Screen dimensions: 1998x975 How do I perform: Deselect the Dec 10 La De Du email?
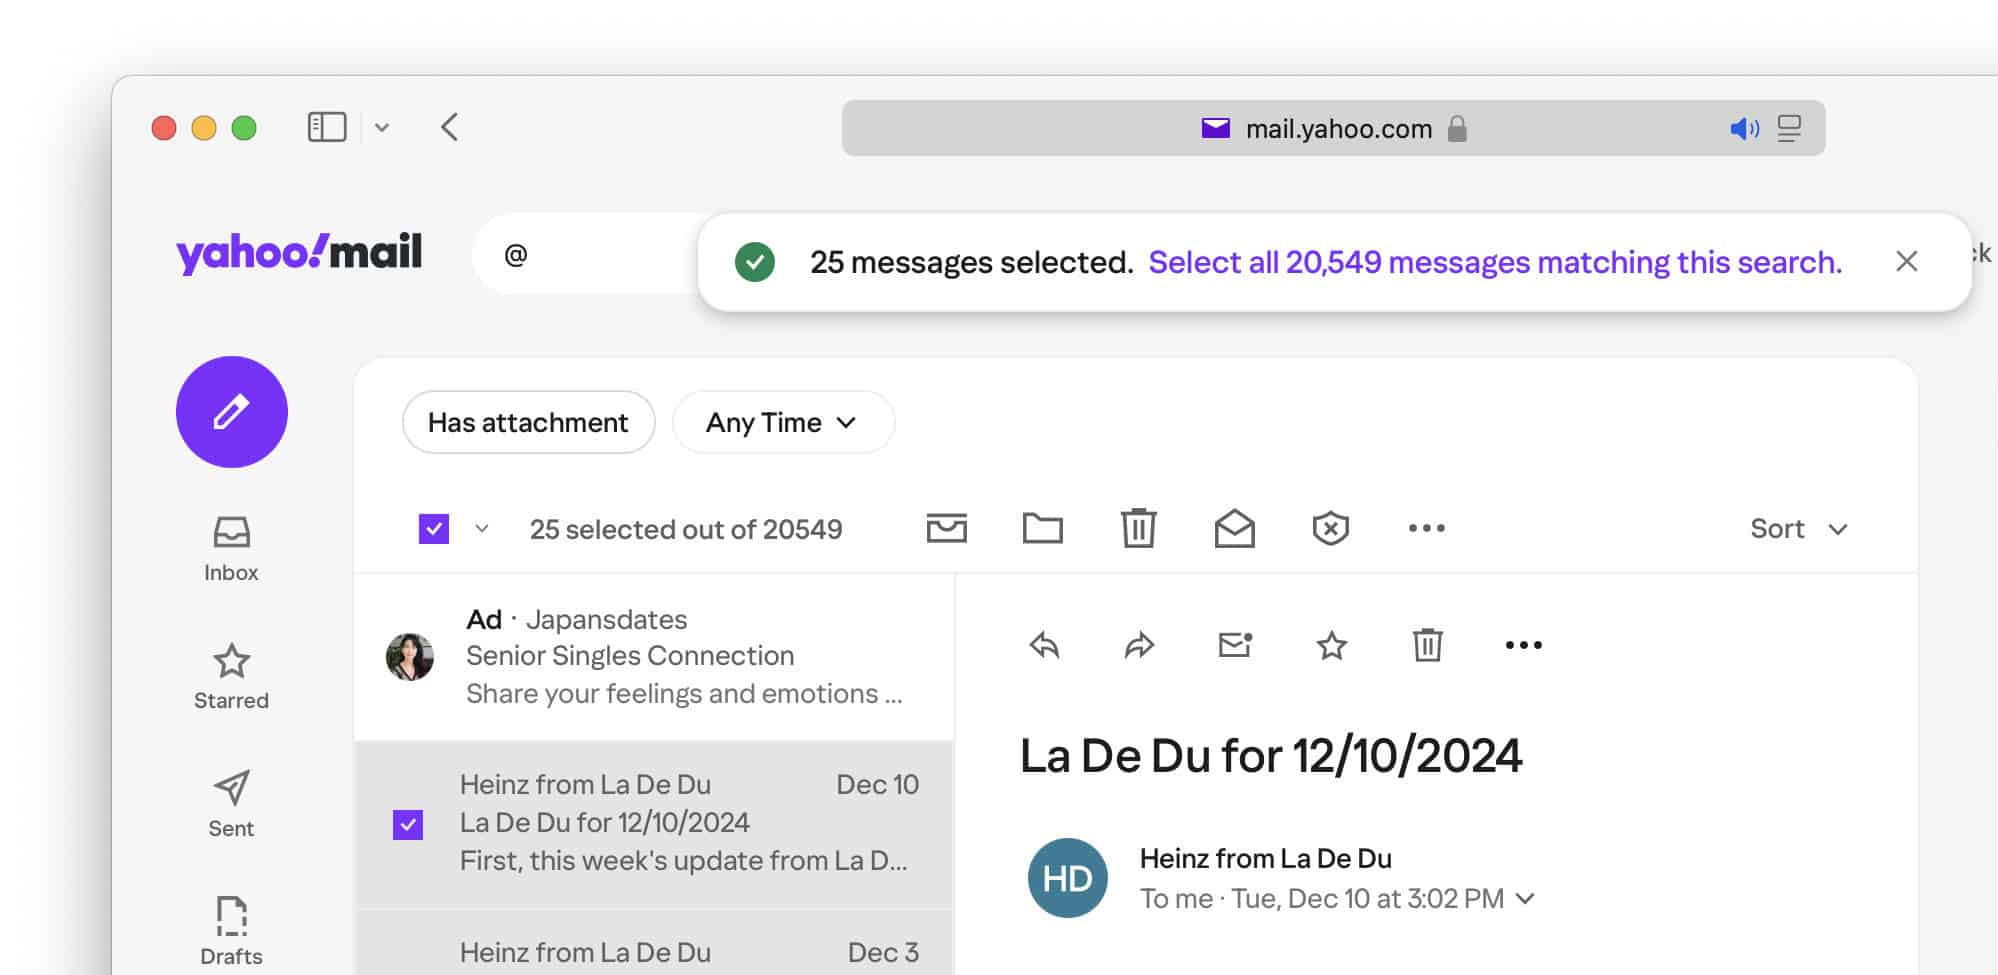(x=408, y=825)
